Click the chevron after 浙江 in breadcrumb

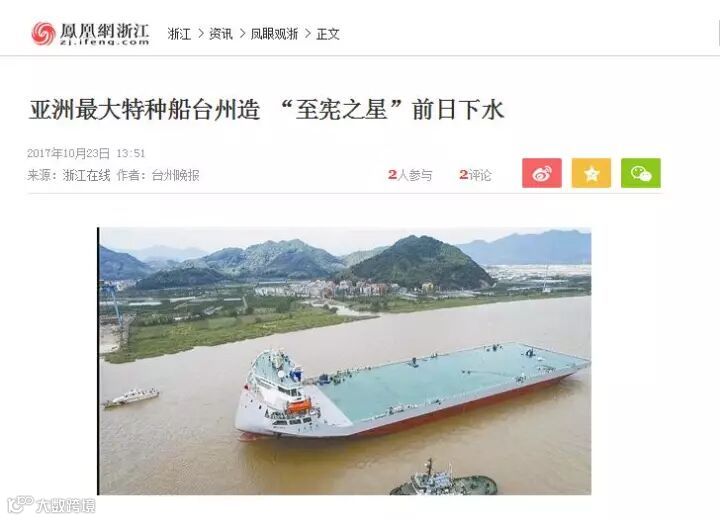click(201, 34)
